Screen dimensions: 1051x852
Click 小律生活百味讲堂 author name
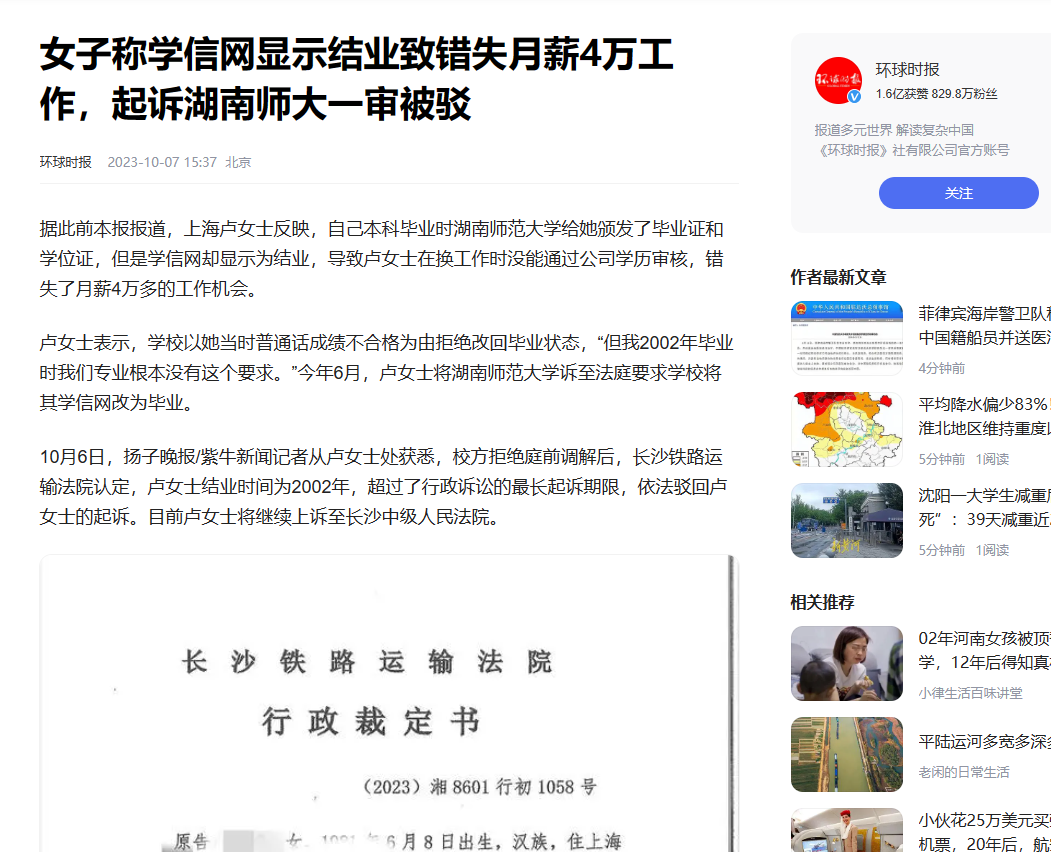coord(971,693)
